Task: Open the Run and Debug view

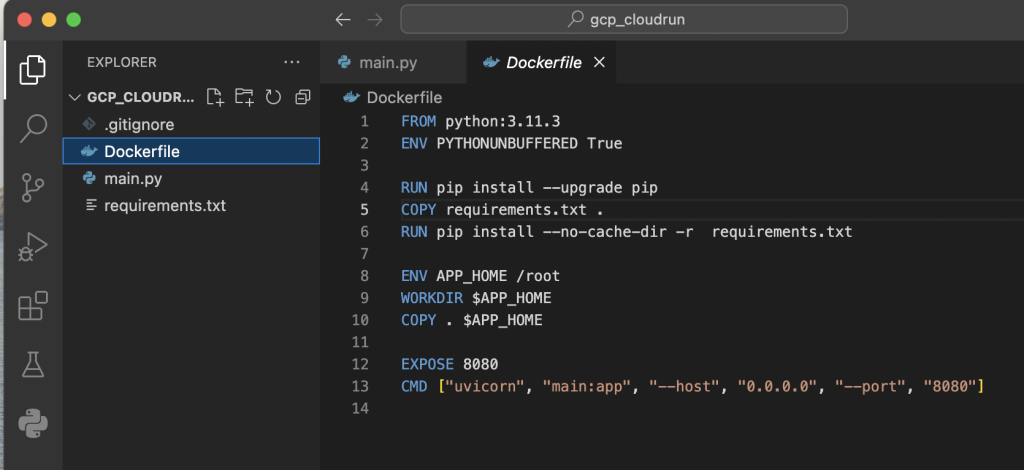Action: 32,246
